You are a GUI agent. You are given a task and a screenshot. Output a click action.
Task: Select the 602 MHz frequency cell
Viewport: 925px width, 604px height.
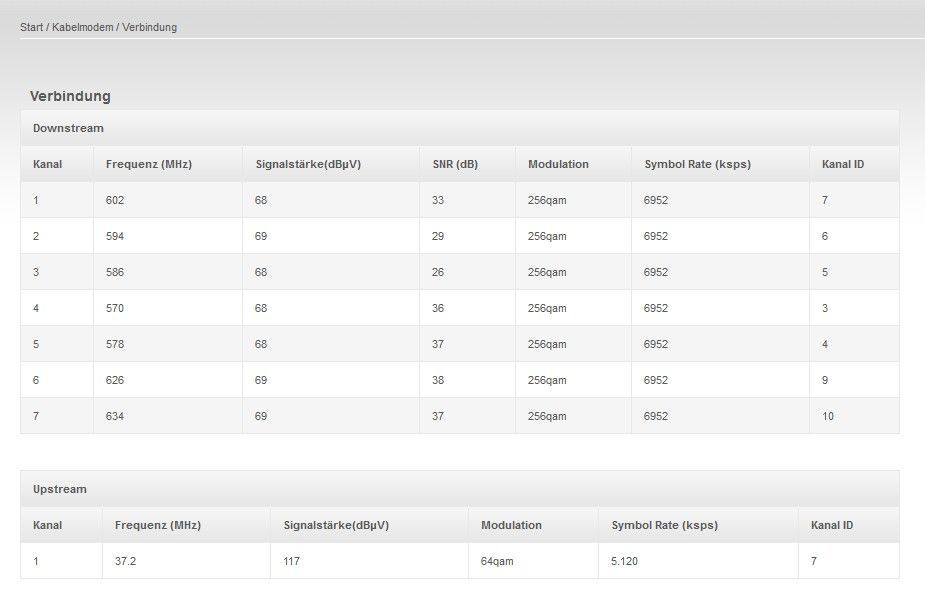168,200
